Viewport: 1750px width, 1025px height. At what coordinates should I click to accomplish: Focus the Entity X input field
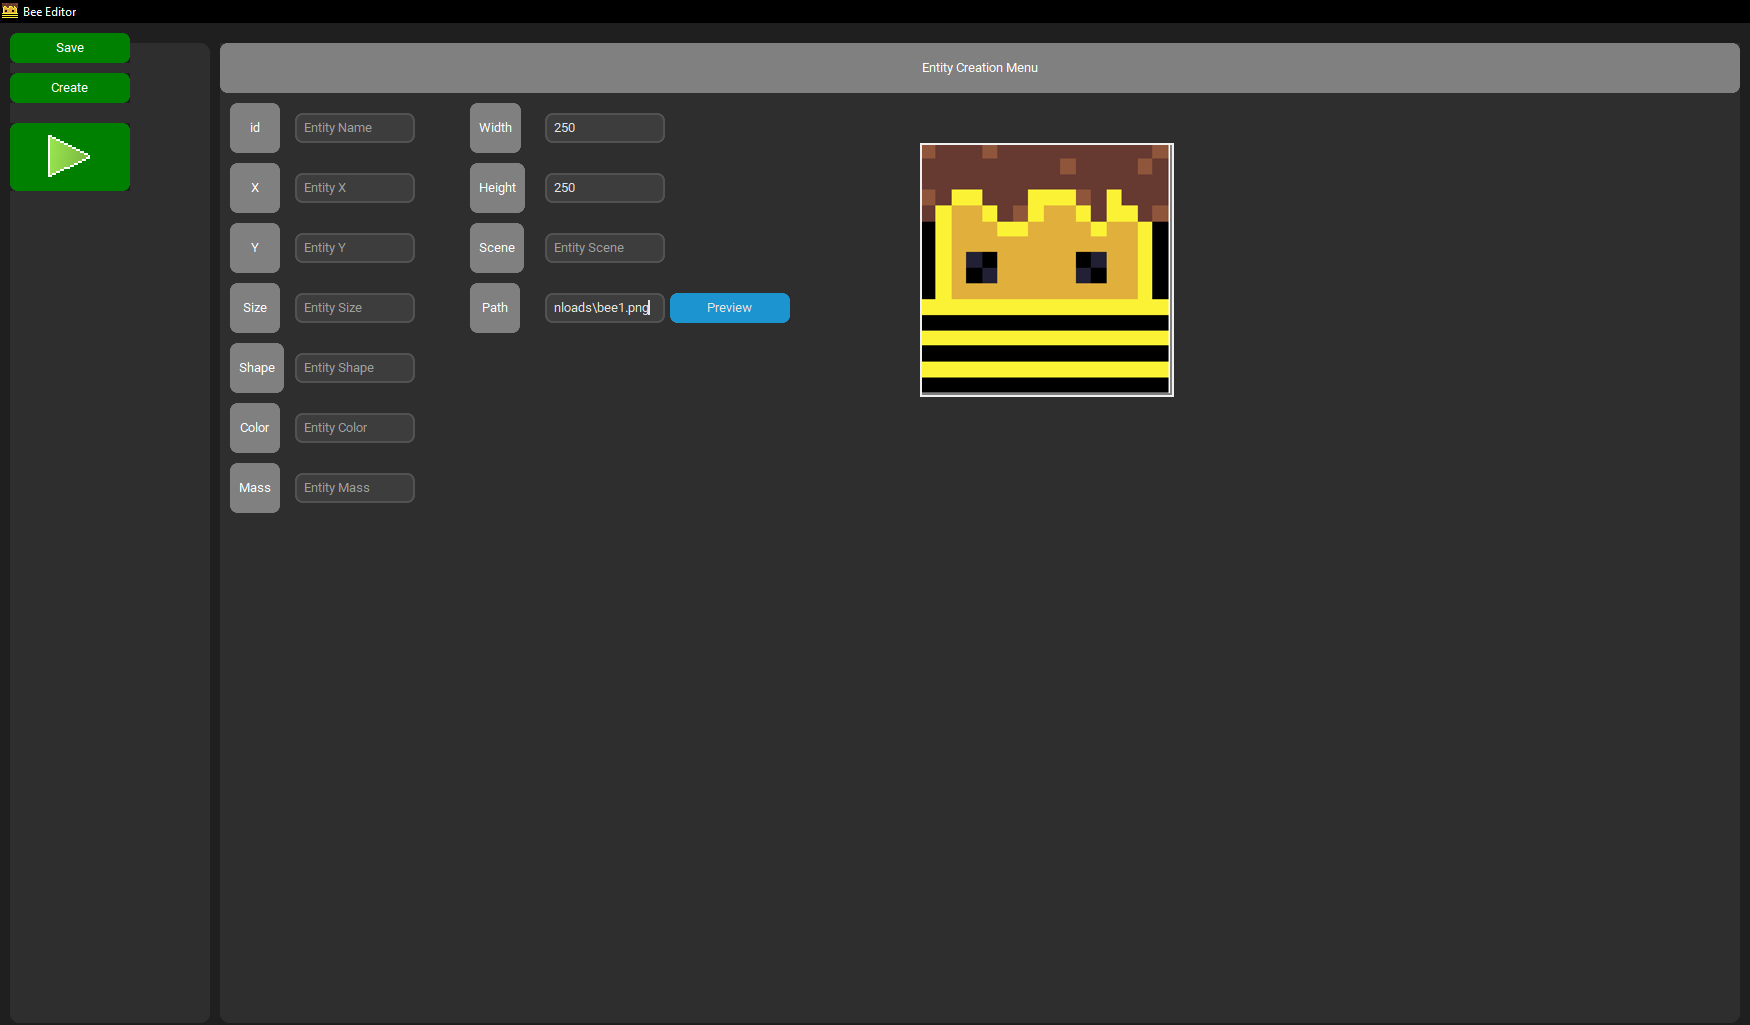tap(355, 188)
